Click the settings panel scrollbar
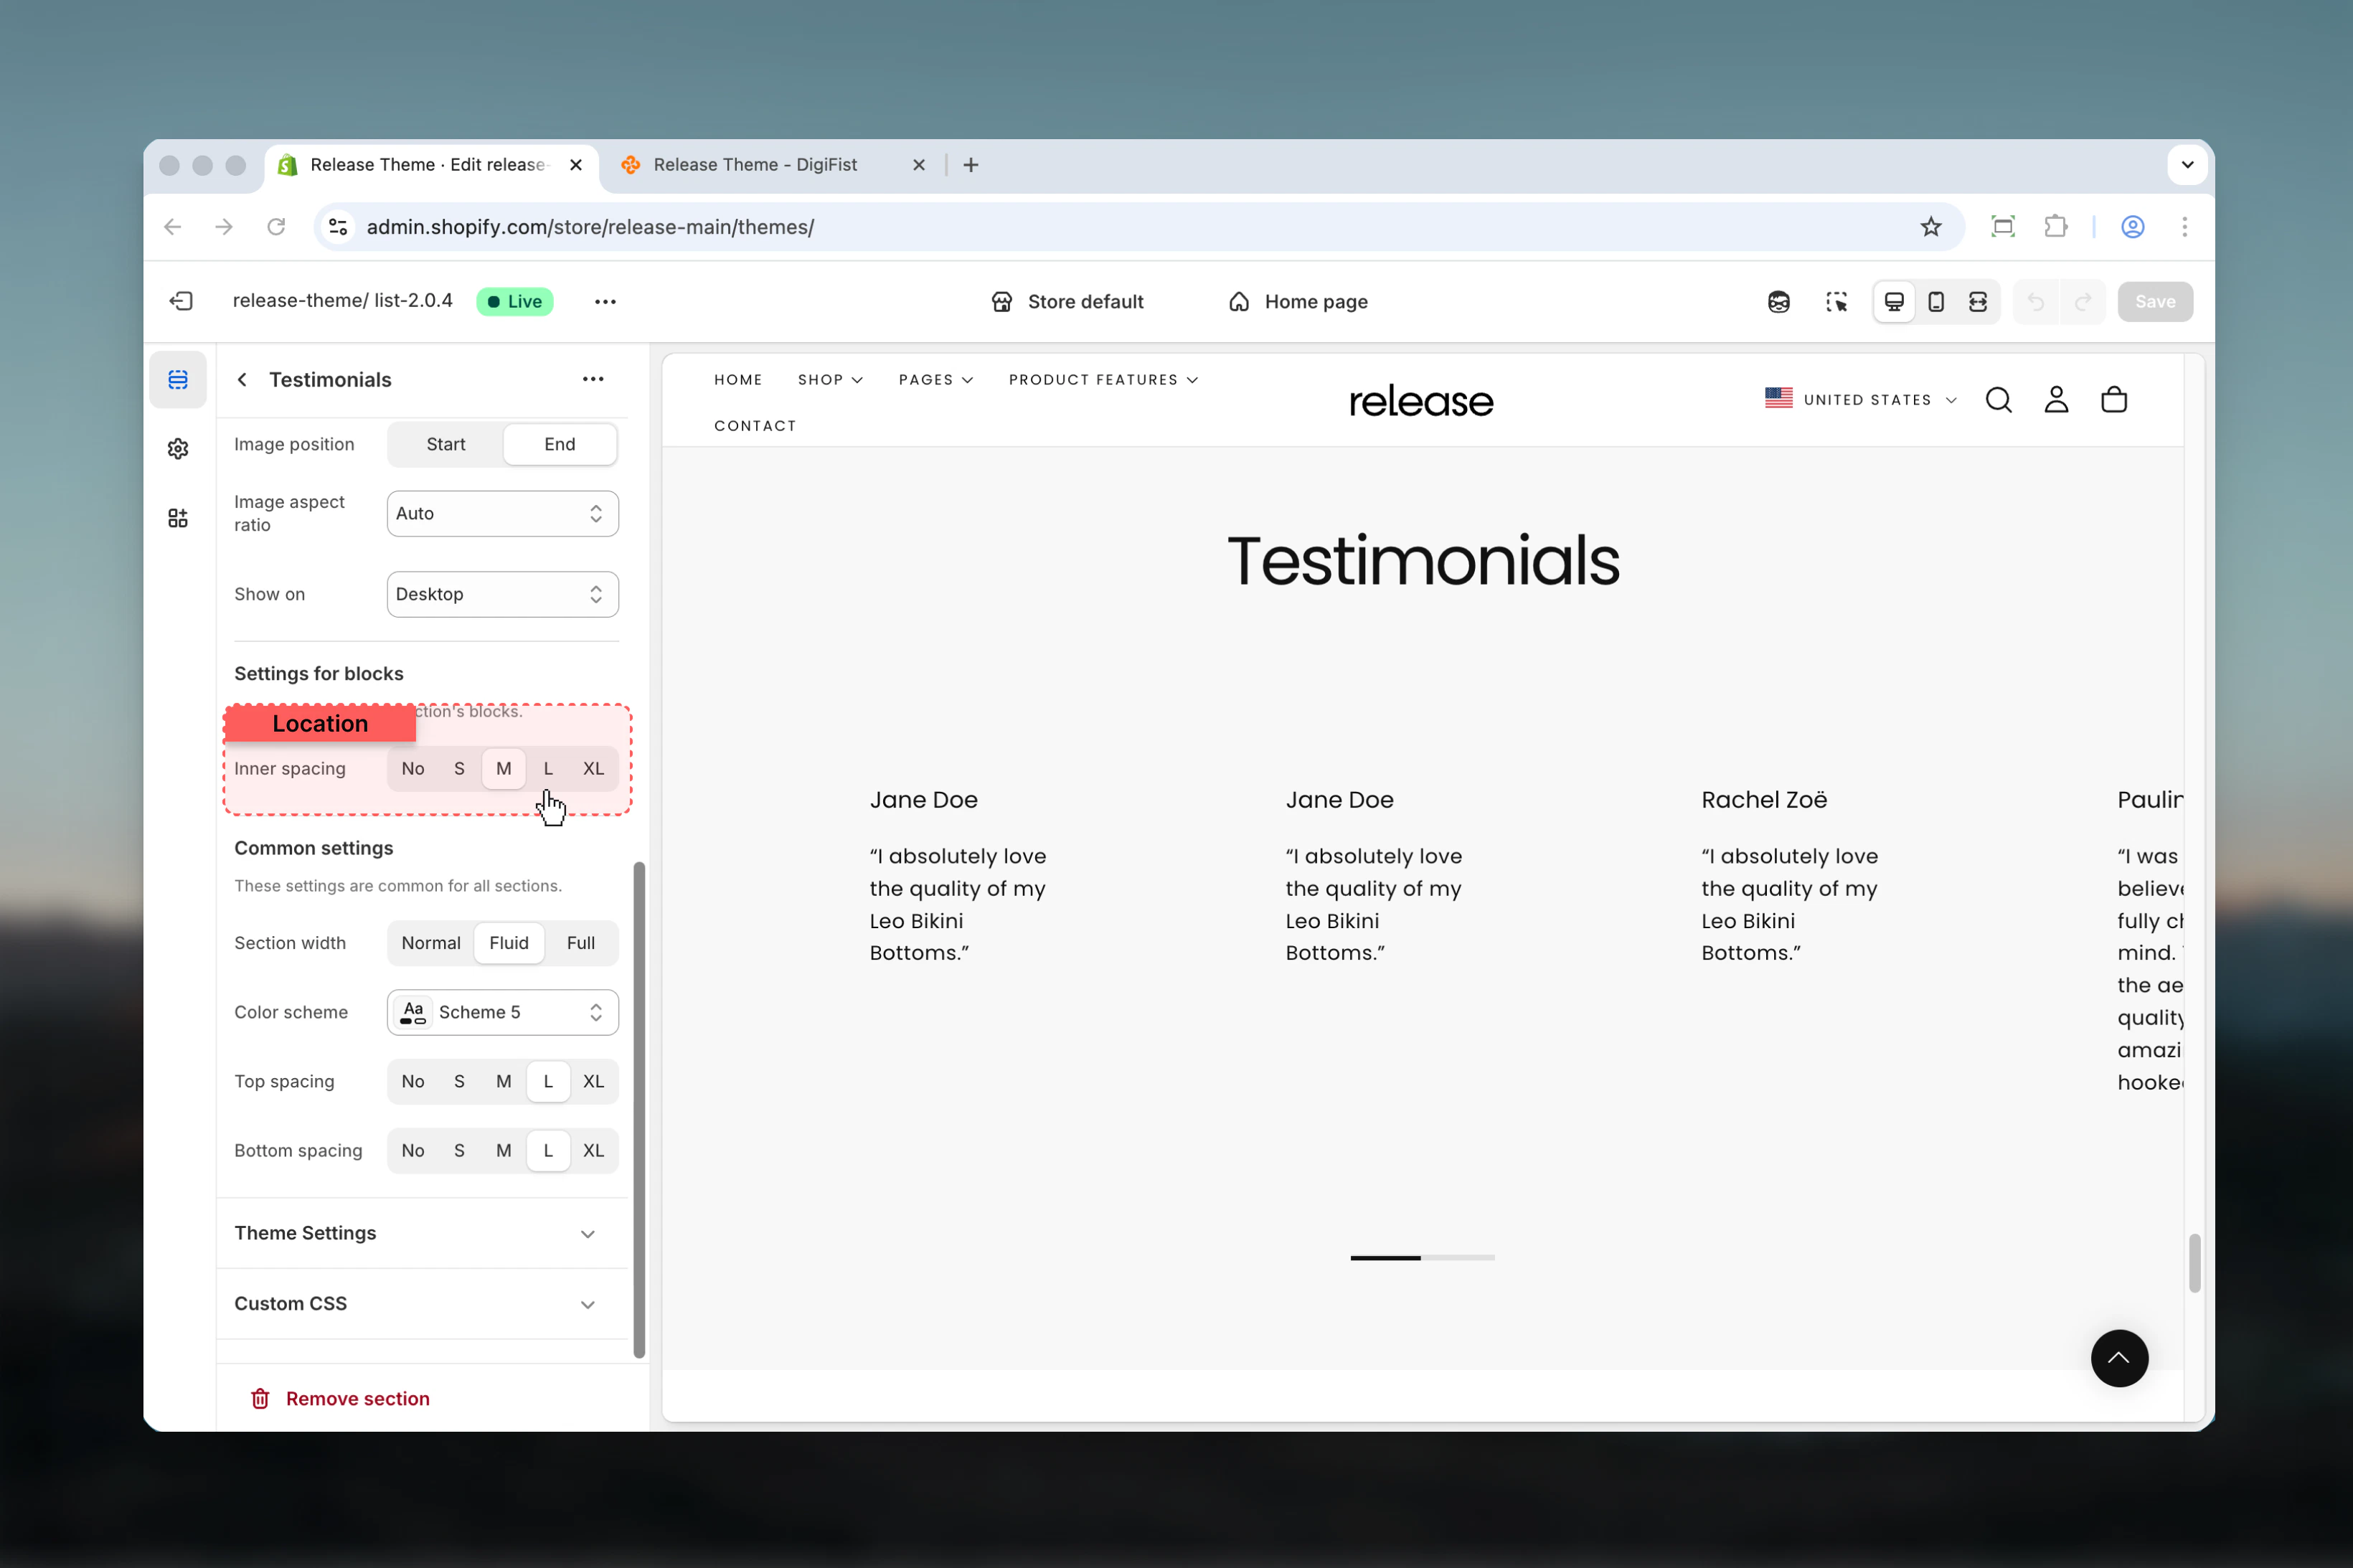The width and height of the screenshot is (2353, 1568). [x=639, y=1110]
